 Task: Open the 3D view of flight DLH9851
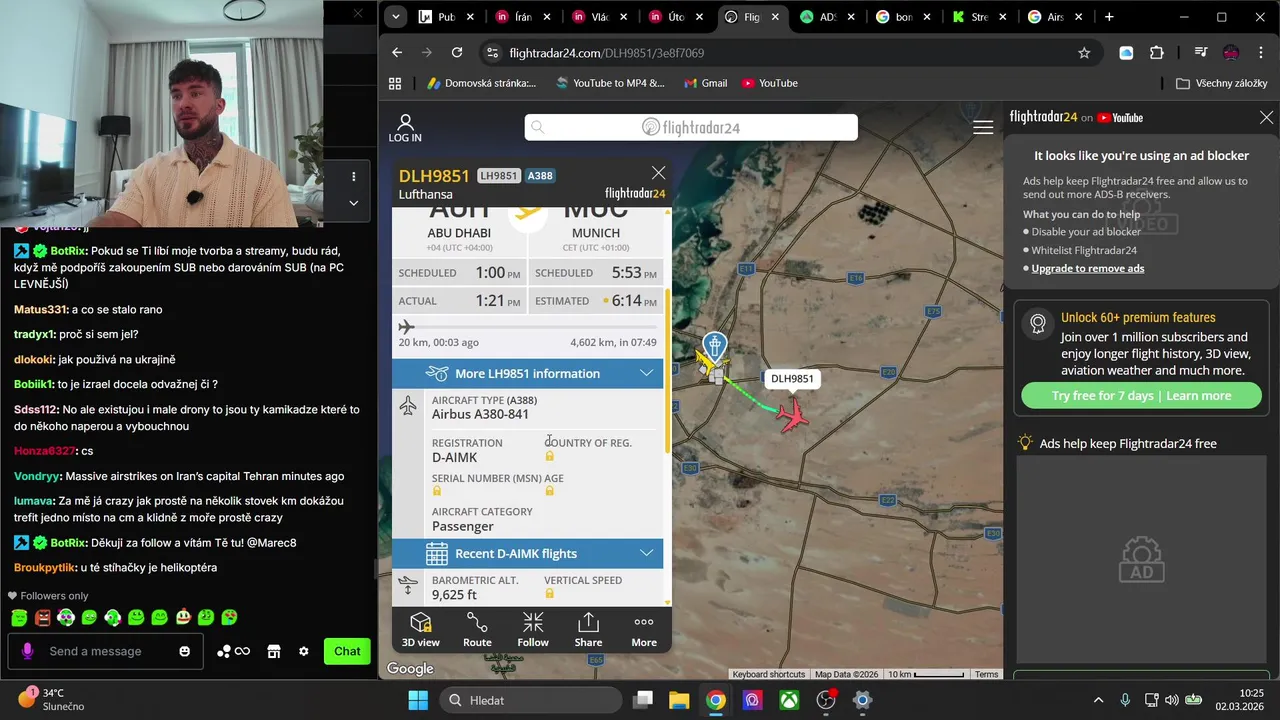pyautogui.click(x=420, y=630)
